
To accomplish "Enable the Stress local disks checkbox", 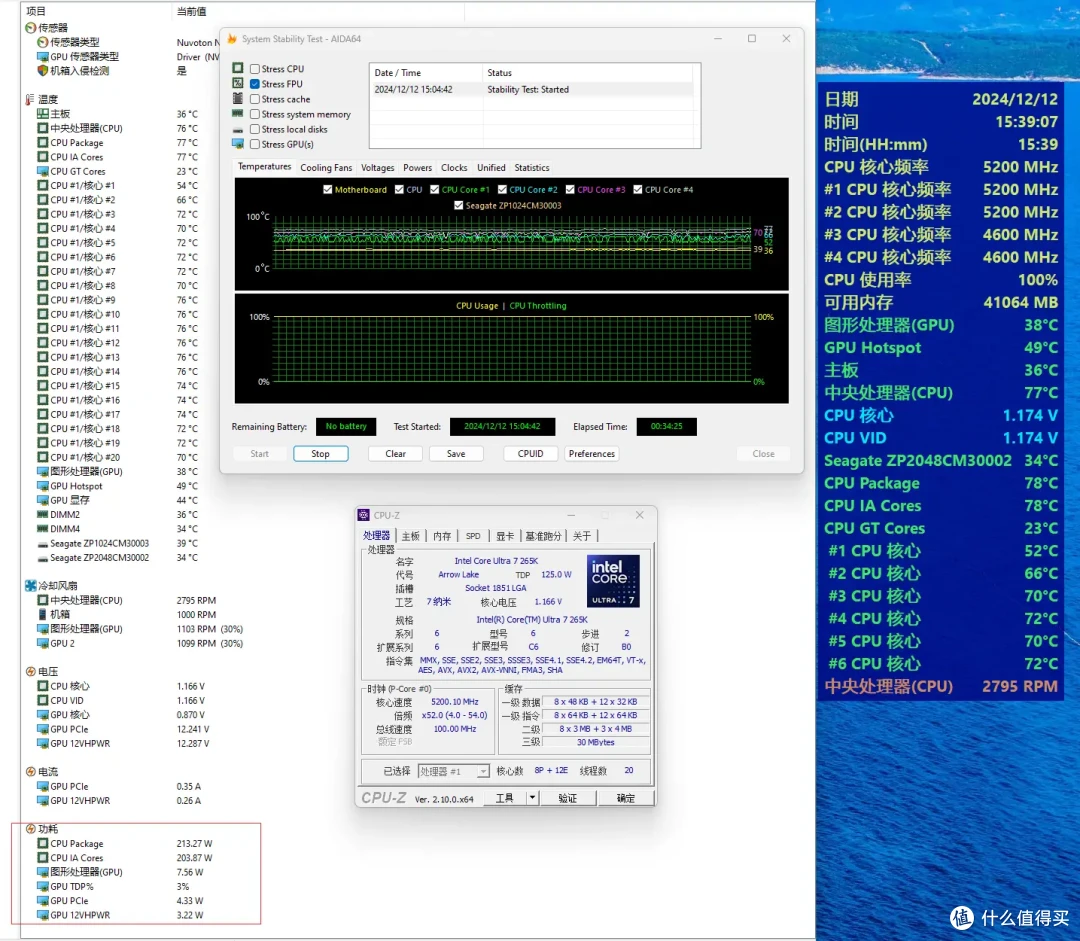I will click(x=255, y=130).
